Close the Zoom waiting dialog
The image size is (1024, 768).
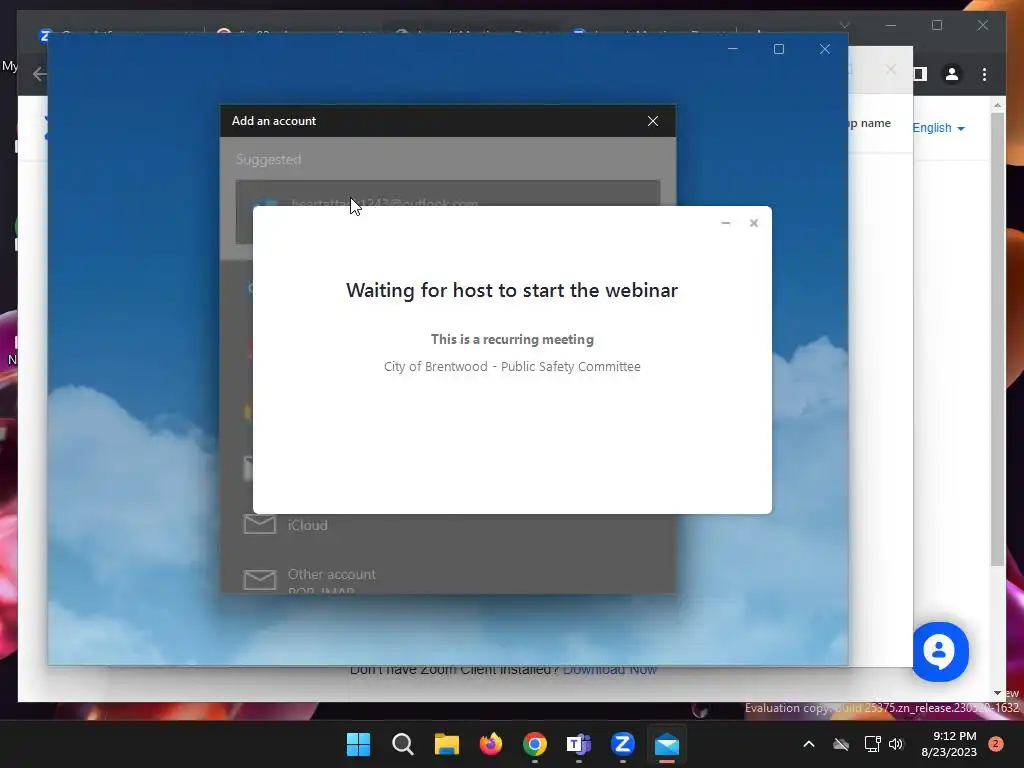tap(754, 223)
